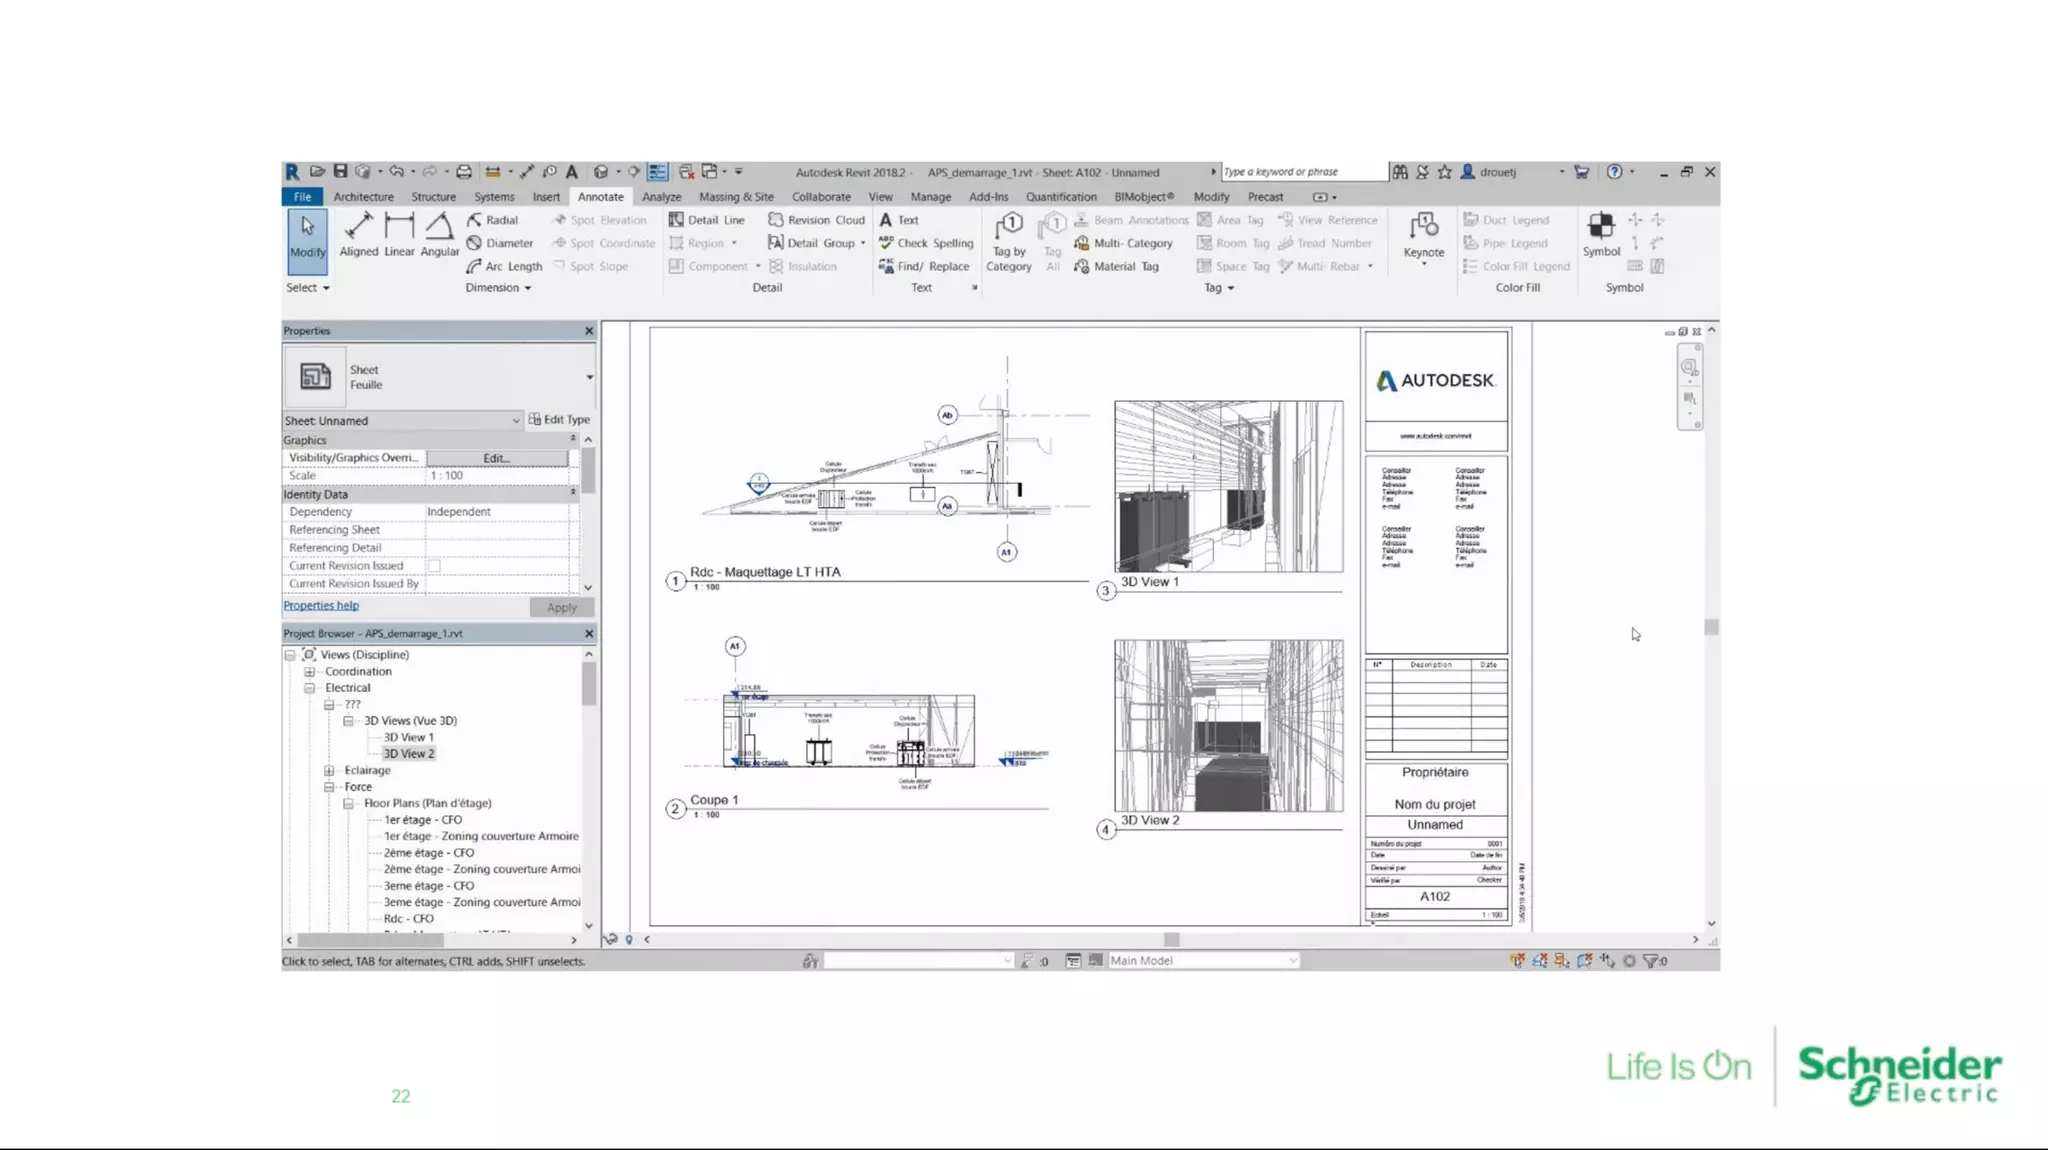Toggle Current Revision Issued checkbox

pyautogui.click(x=434, y=566)
